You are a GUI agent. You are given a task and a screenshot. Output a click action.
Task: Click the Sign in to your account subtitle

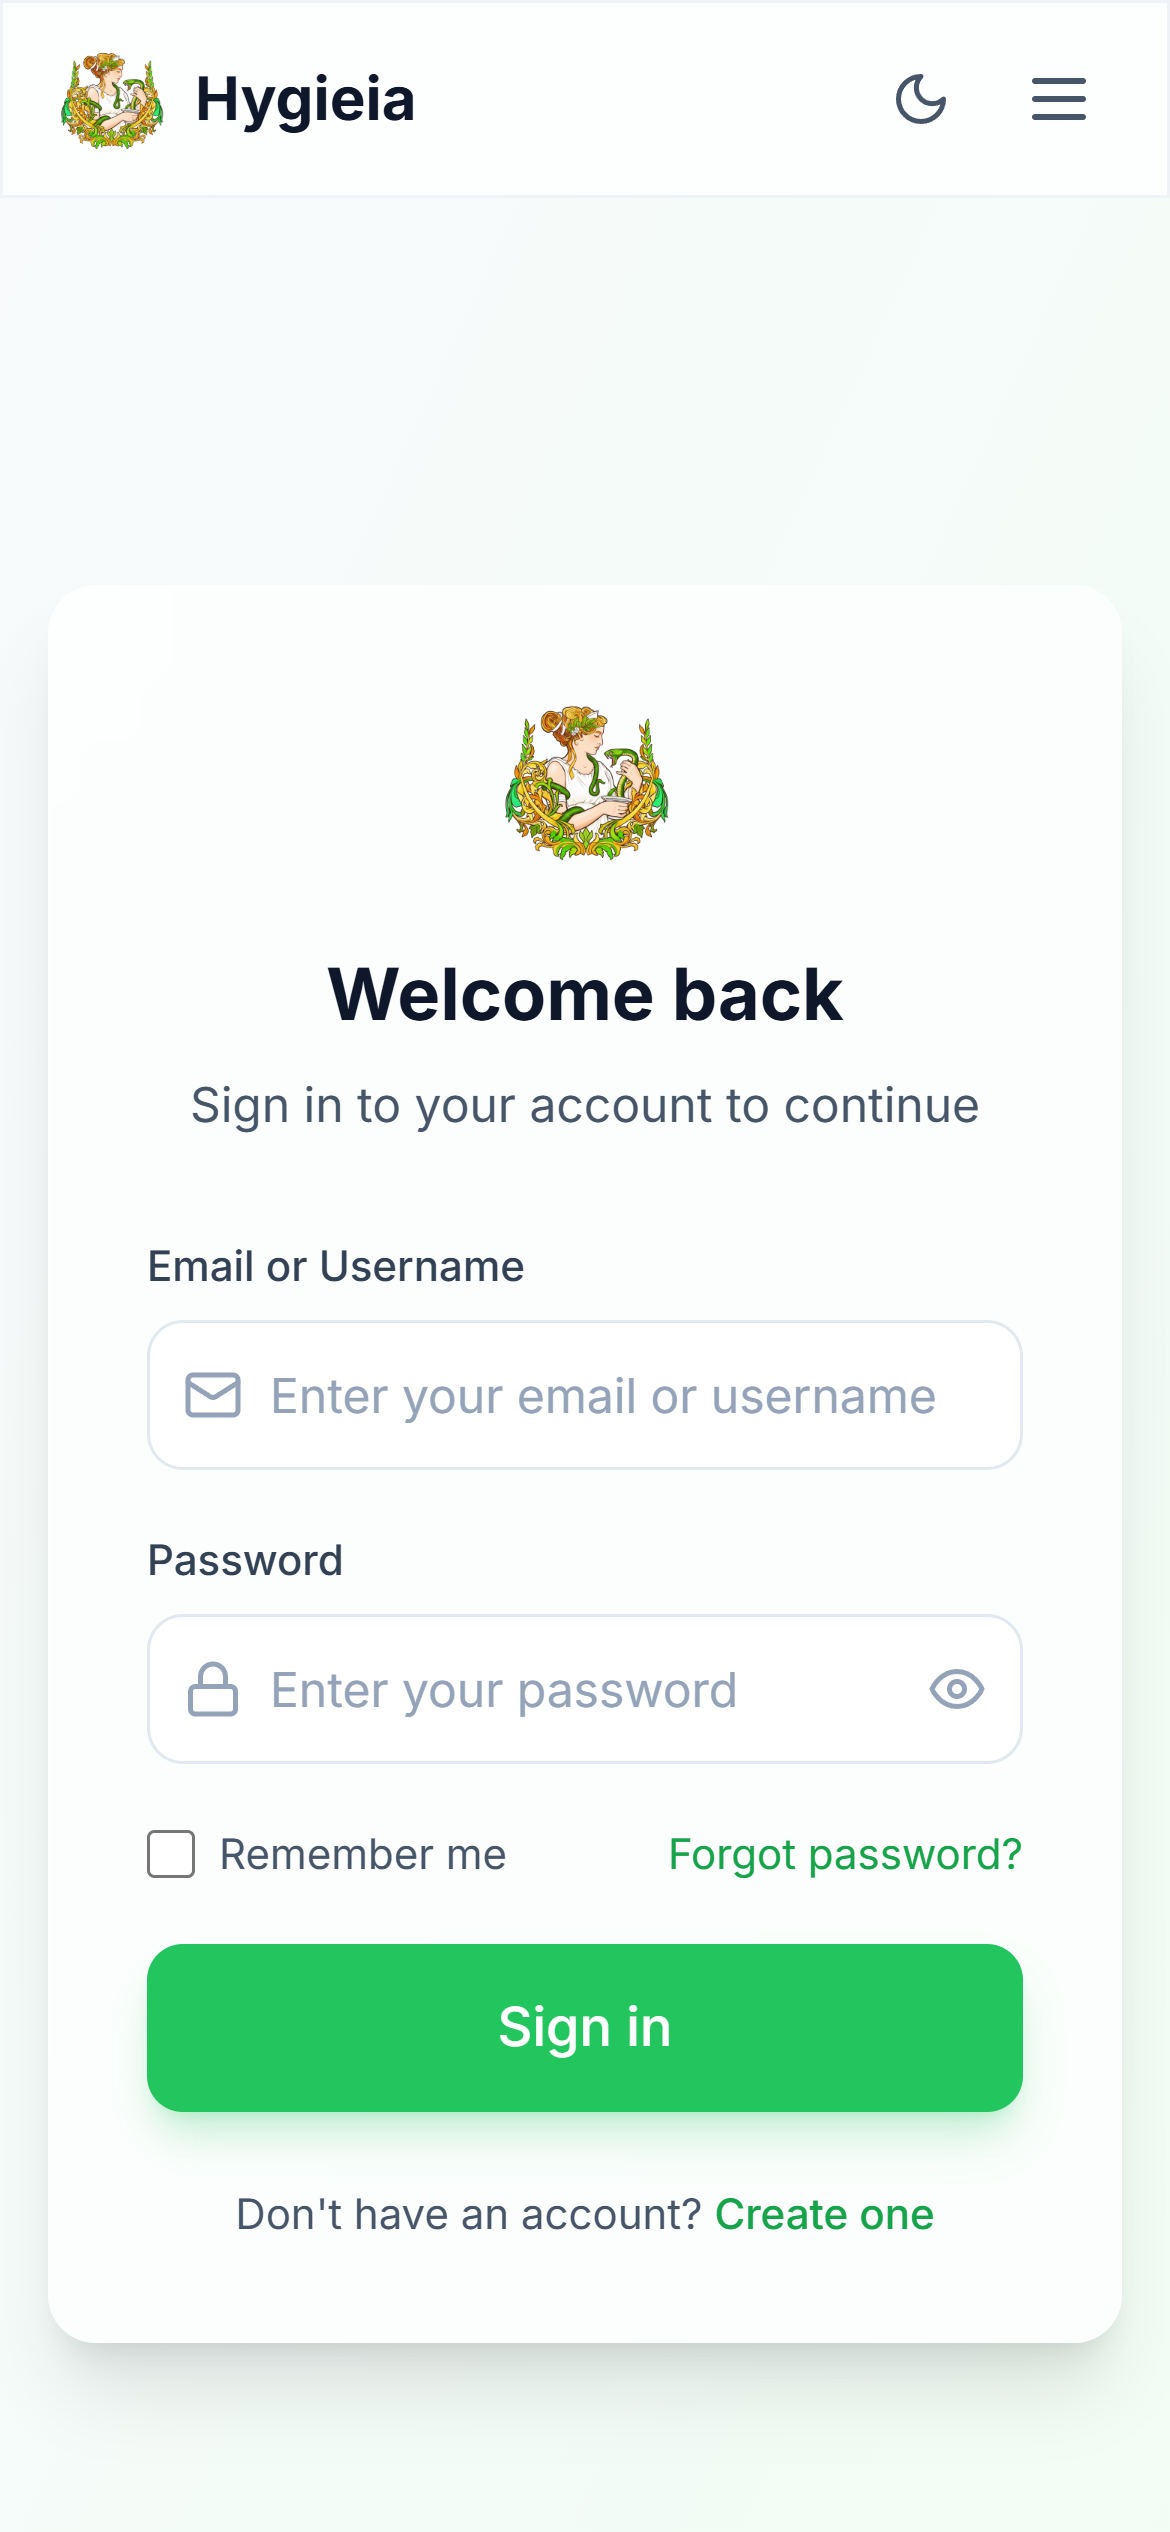[x=585, y=1106]
